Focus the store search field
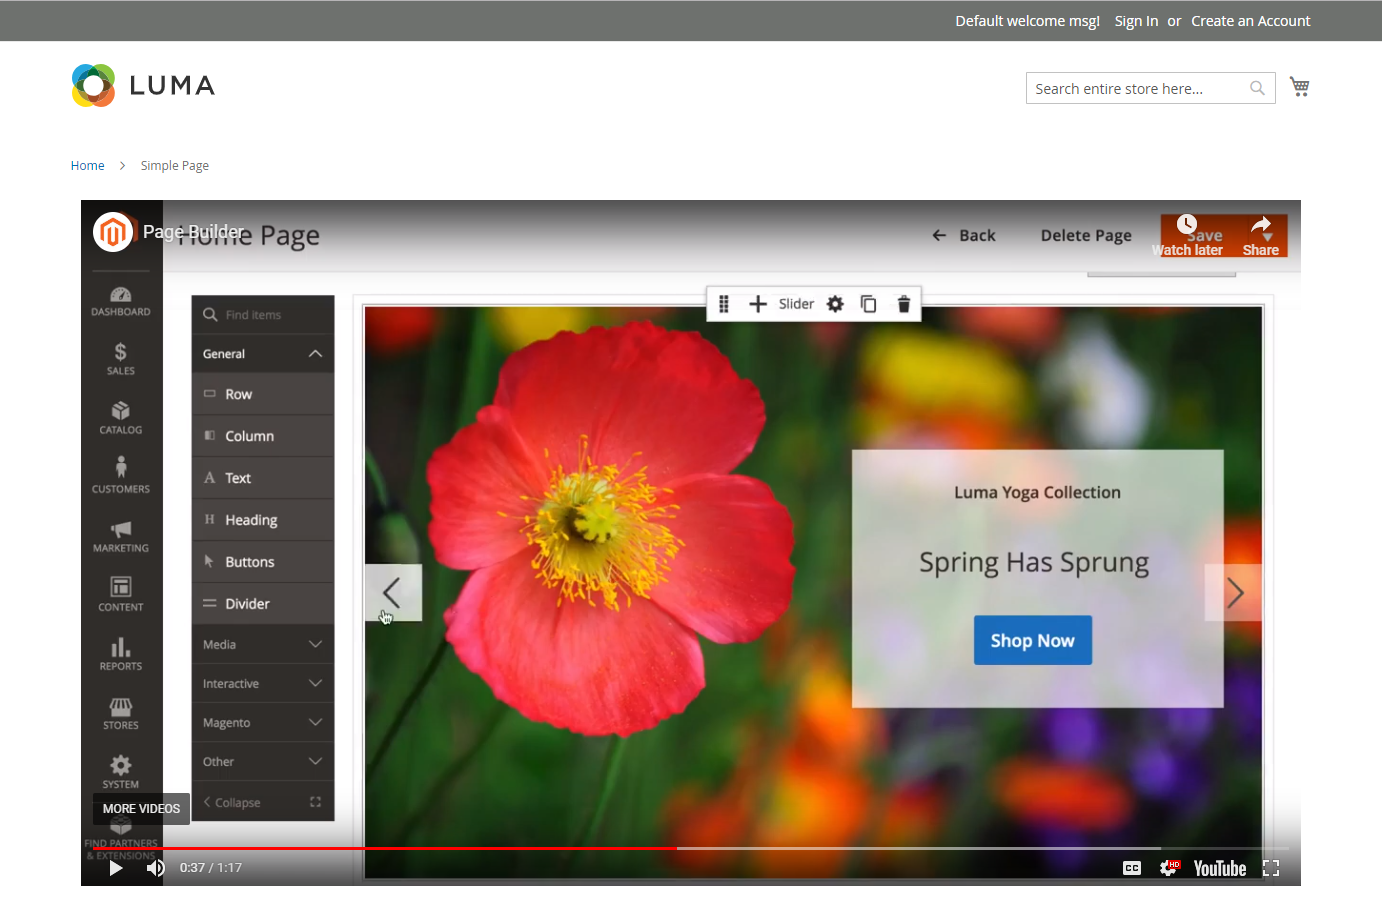The height and width of the screenshot is (897, 1382). 1138,88
